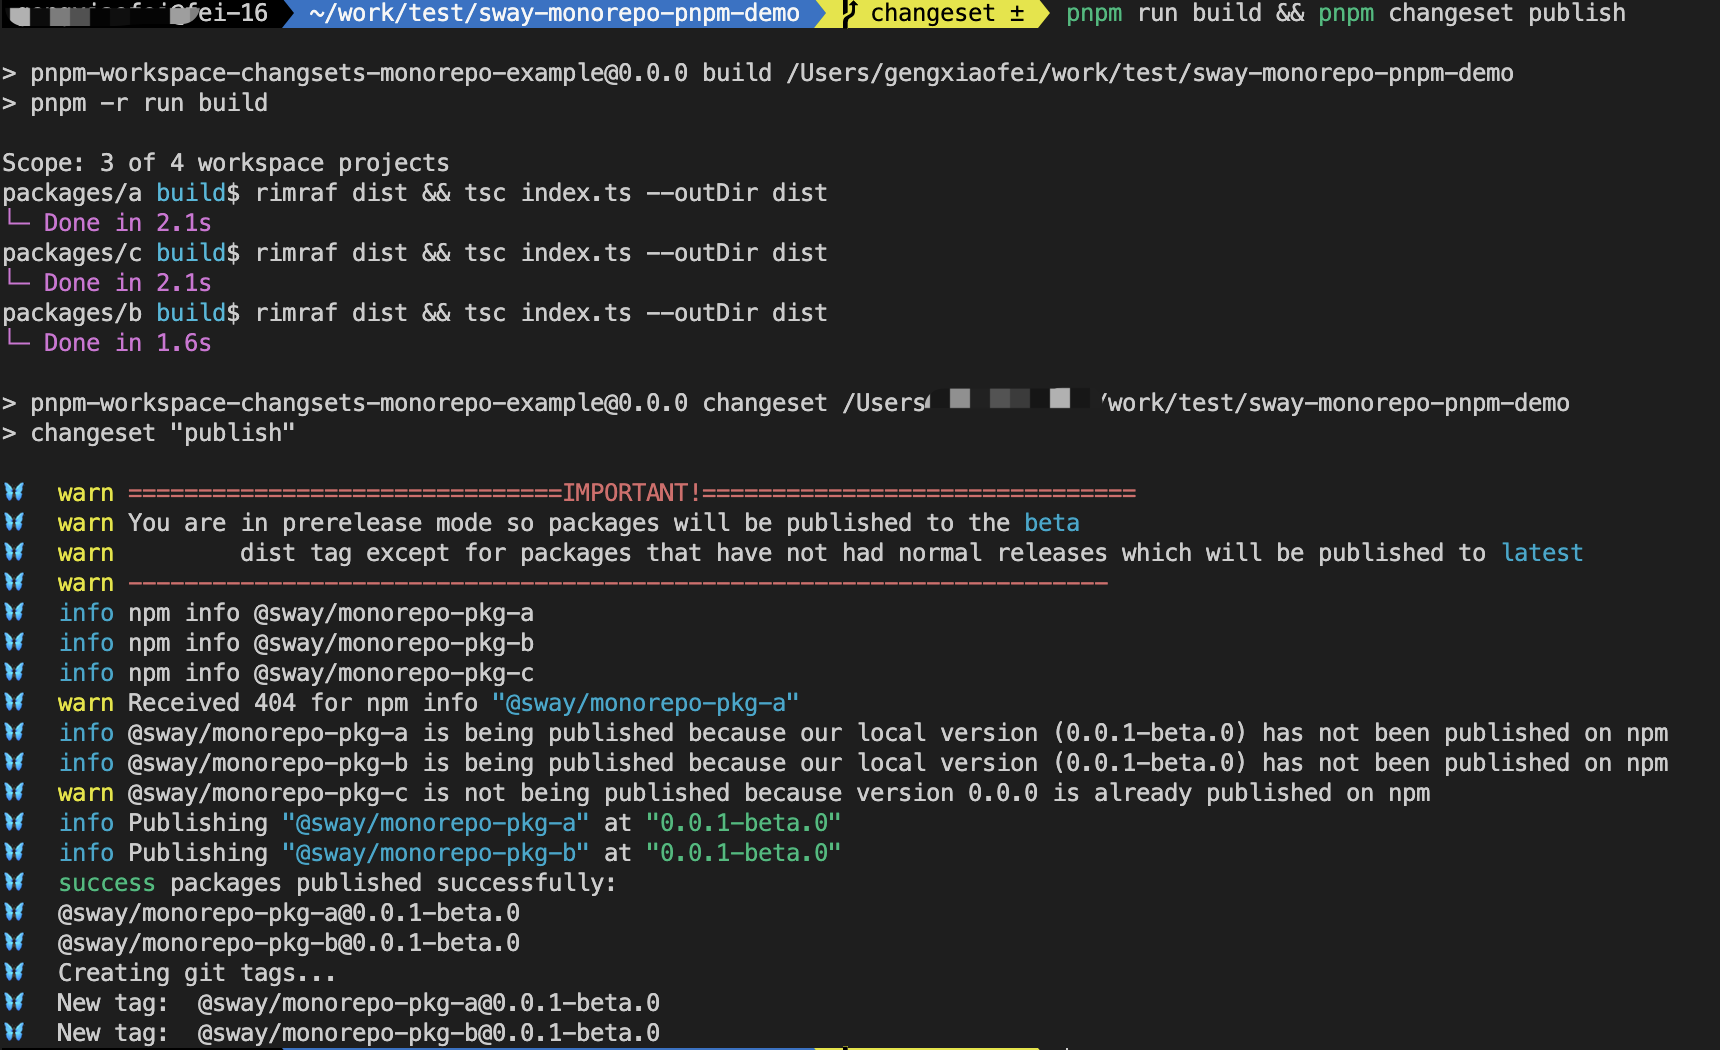Click the line '> pnpm -r run build'
The image size is (1720, 1050).
[x=135, y=103]
